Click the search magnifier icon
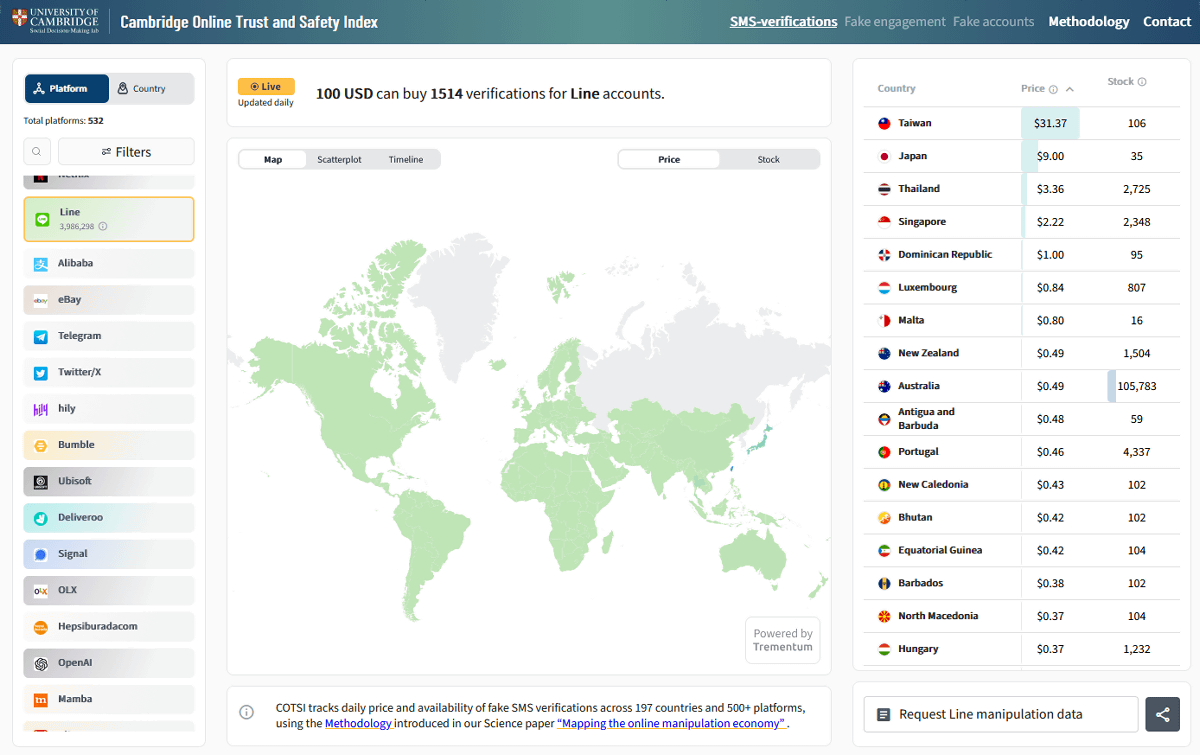Image resolution: width=1200 pixels, height=755 pixels. 37,152
